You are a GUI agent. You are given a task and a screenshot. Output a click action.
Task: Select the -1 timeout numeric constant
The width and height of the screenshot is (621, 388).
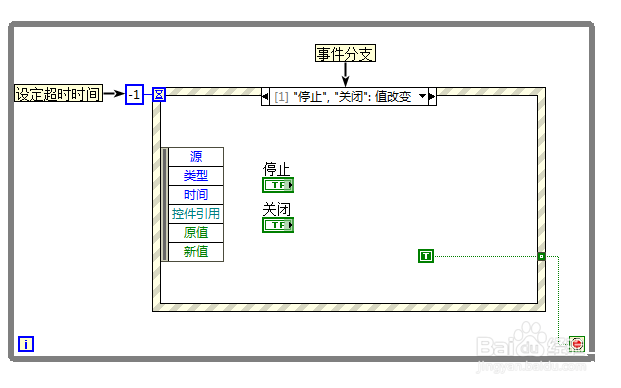click(x=134, y=95)
